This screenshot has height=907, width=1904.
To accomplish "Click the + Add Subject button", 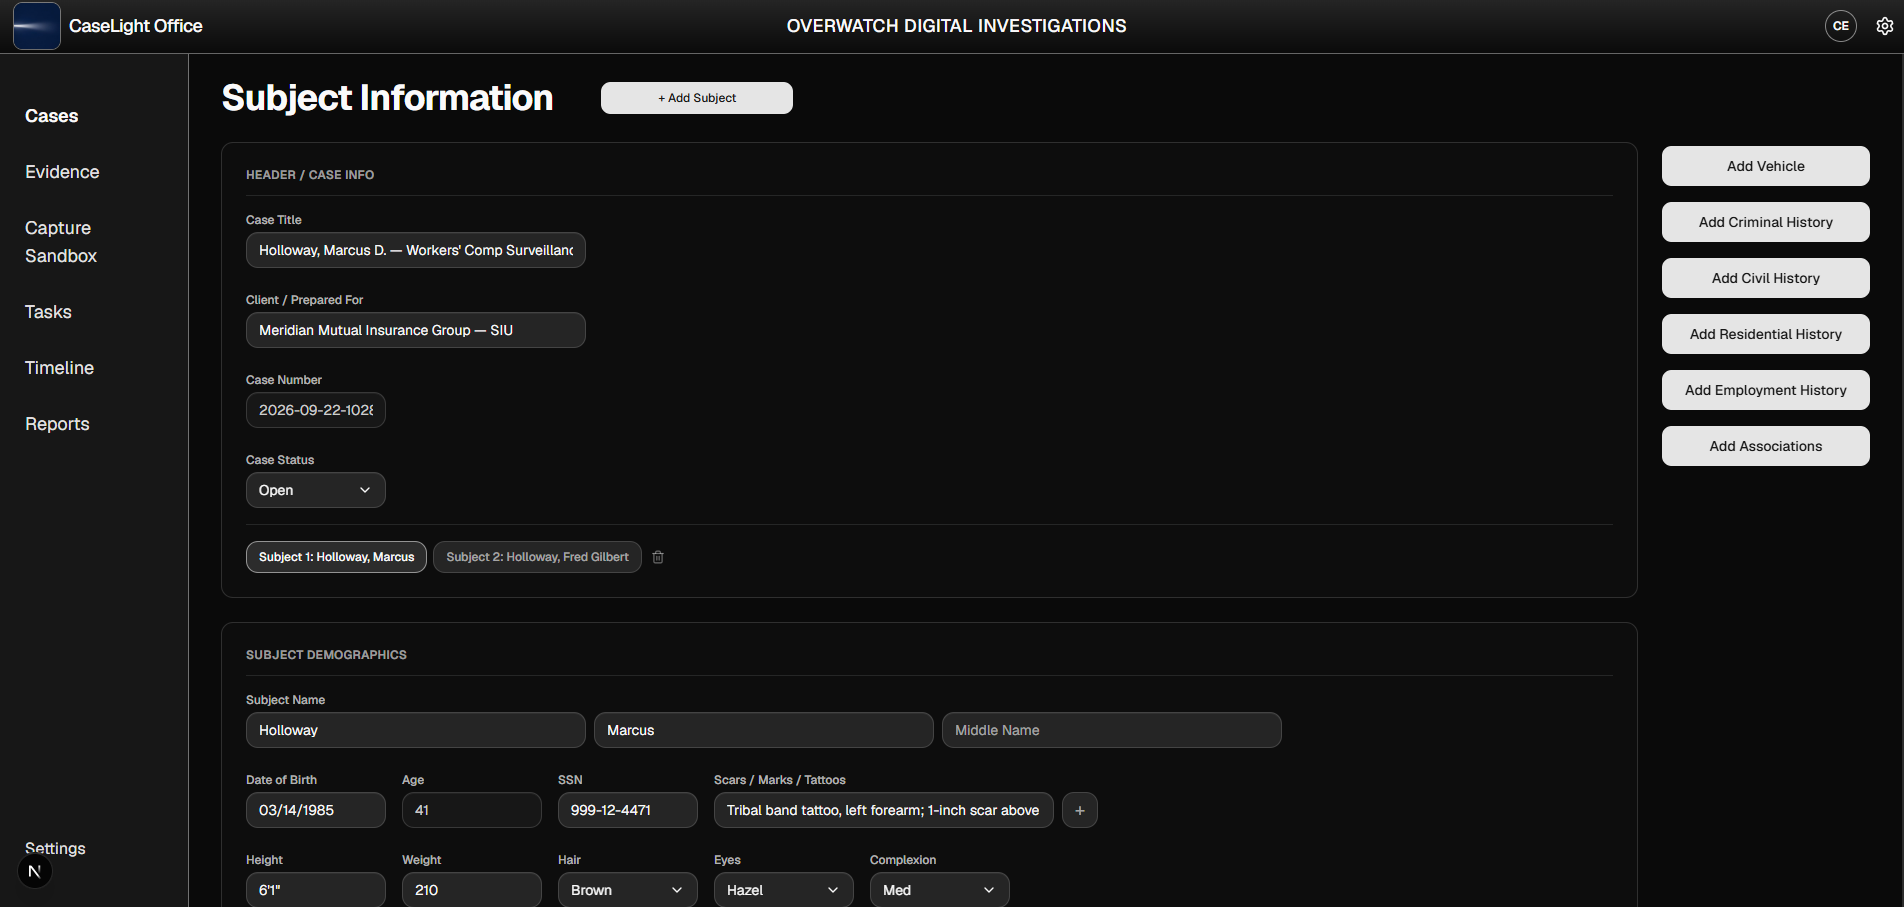I will click(x=697, y=98).
